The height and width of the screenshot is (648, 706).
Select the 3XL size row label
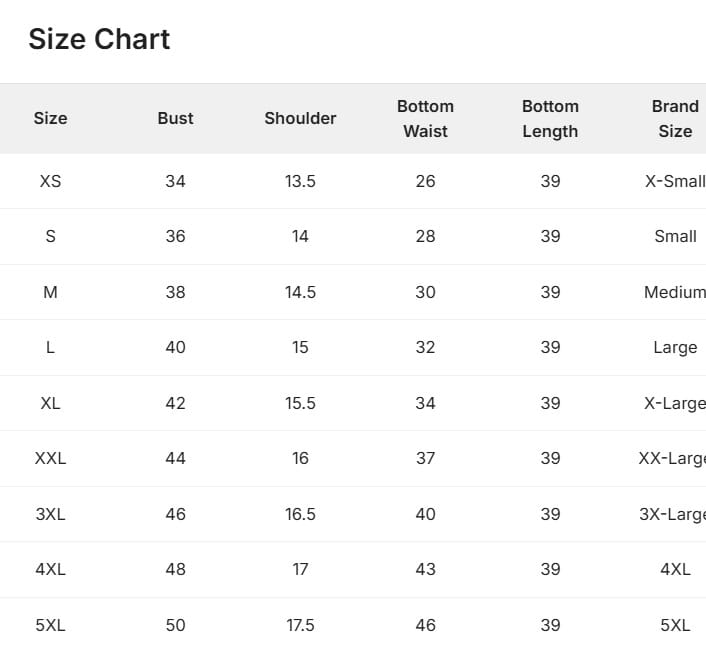coord(50,514)
